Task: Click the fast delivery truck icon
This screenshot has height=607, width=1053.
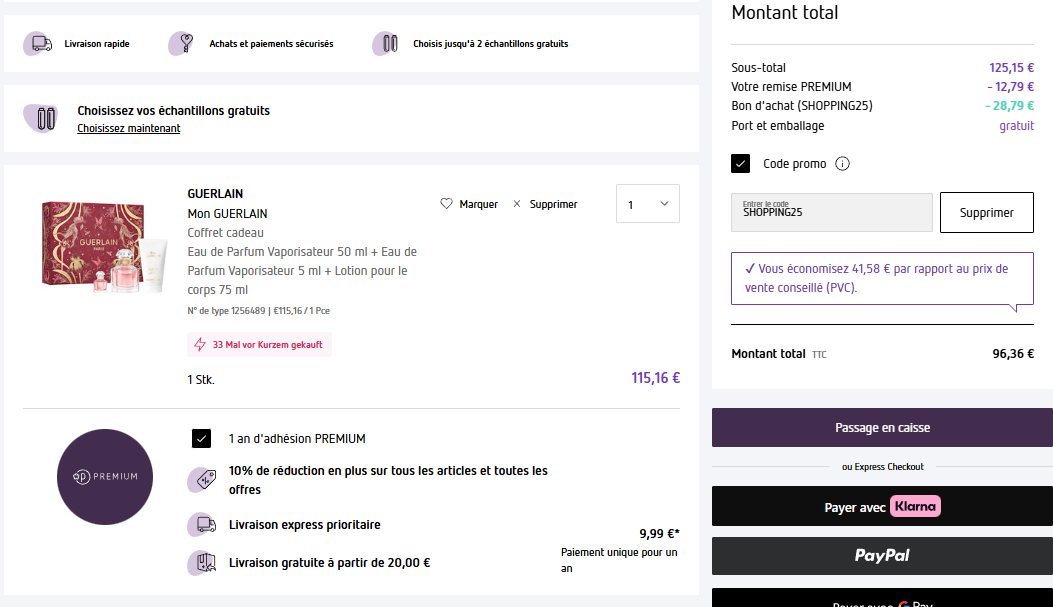Action: point(39,44)
